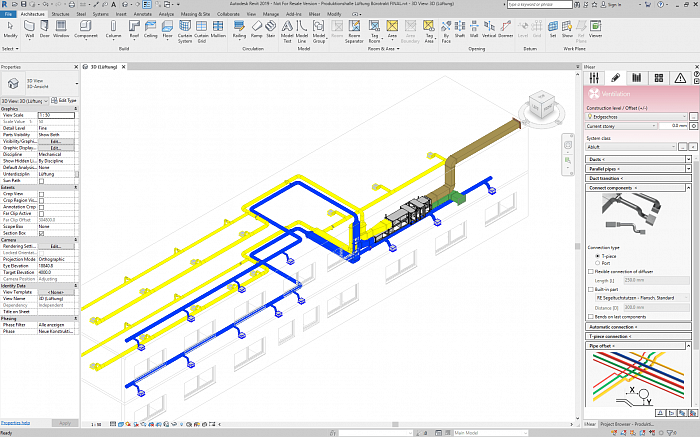The width and height of the screenshot is (700, 437).
Task: Select the T-piece radio button
Action: (597, 256)
